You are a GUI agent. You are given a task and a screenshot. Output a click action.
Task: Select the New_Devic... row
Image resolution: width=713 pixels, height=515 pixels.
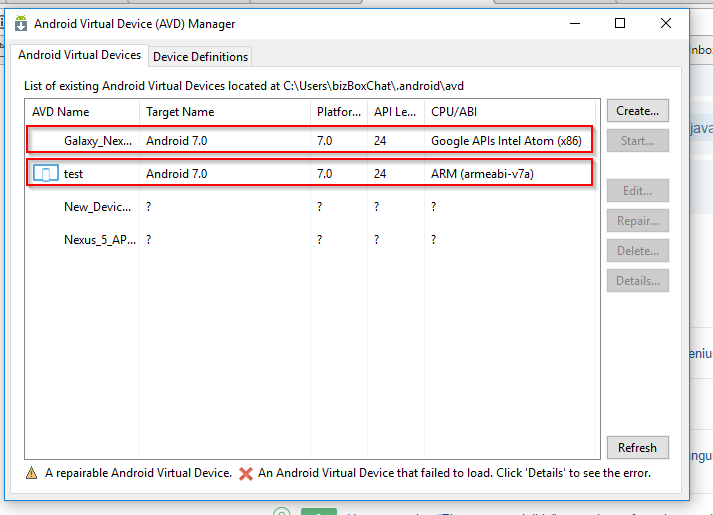click(310, 207)
